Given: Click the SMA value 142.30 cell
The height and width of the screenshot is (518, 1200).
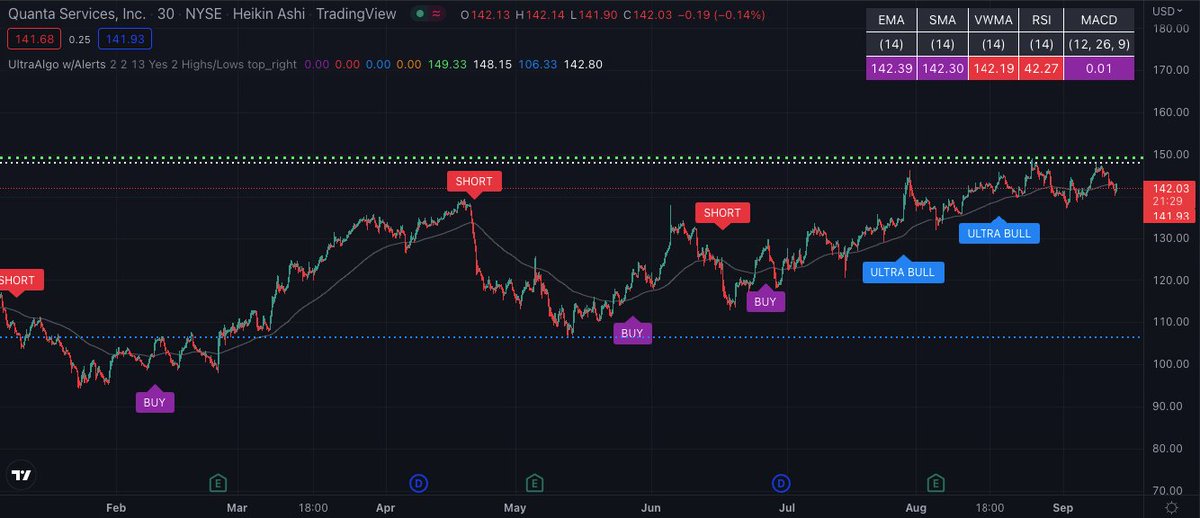Looking at the screenshot, I should [x=942, y=68].
